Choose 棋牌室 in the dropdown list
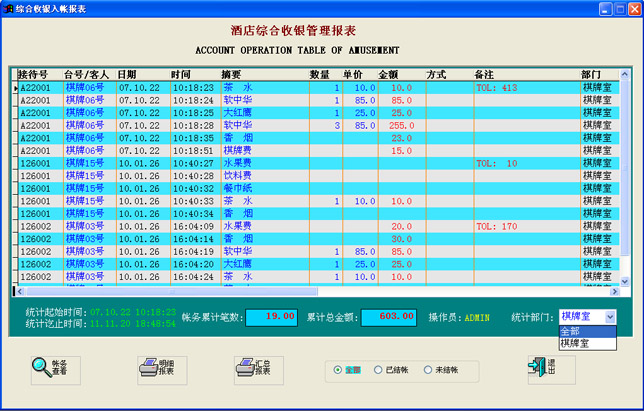The height and width of the screenshot is (411, 644). 587,343
